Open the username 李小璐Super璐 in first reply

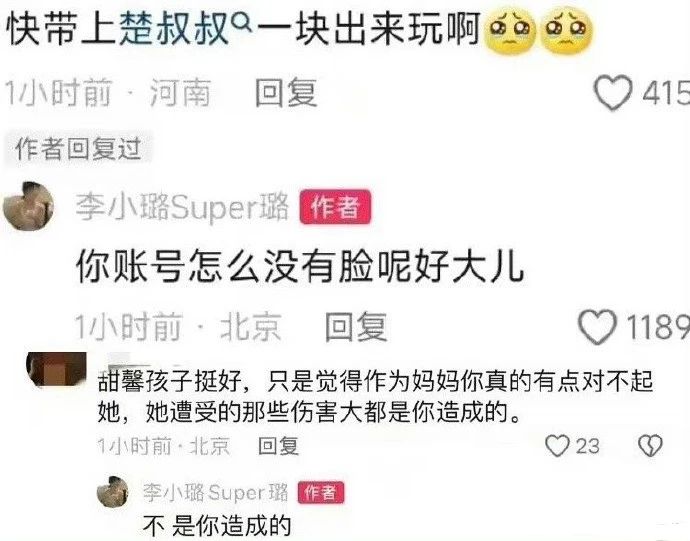coord(182,207)
